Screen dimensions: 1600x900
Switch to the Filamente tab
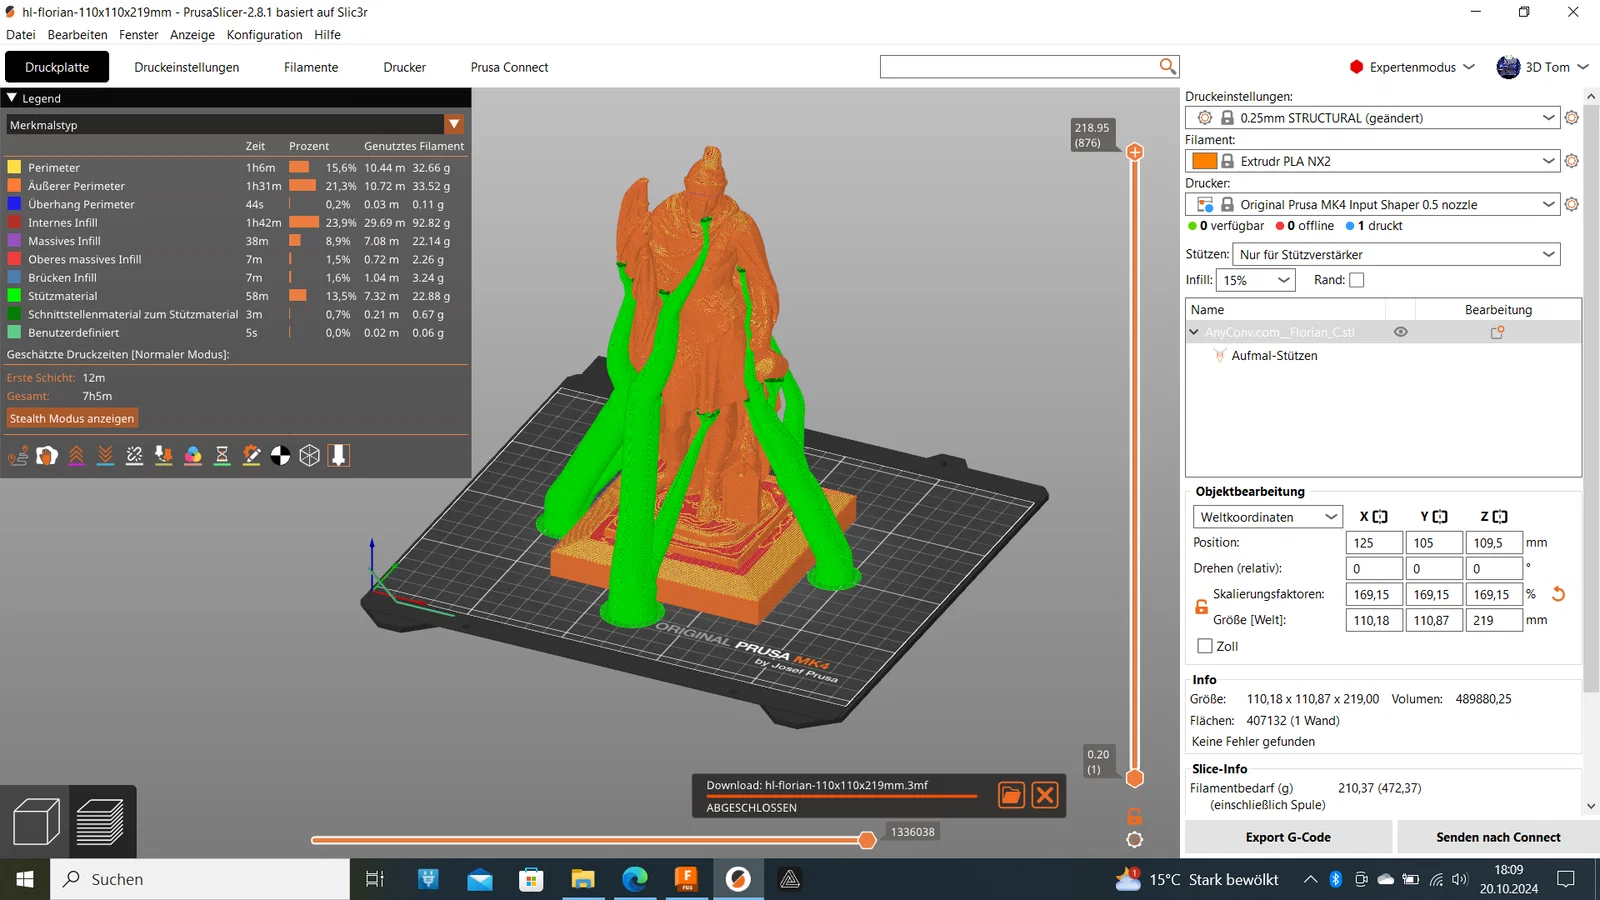tap(310, 67)
